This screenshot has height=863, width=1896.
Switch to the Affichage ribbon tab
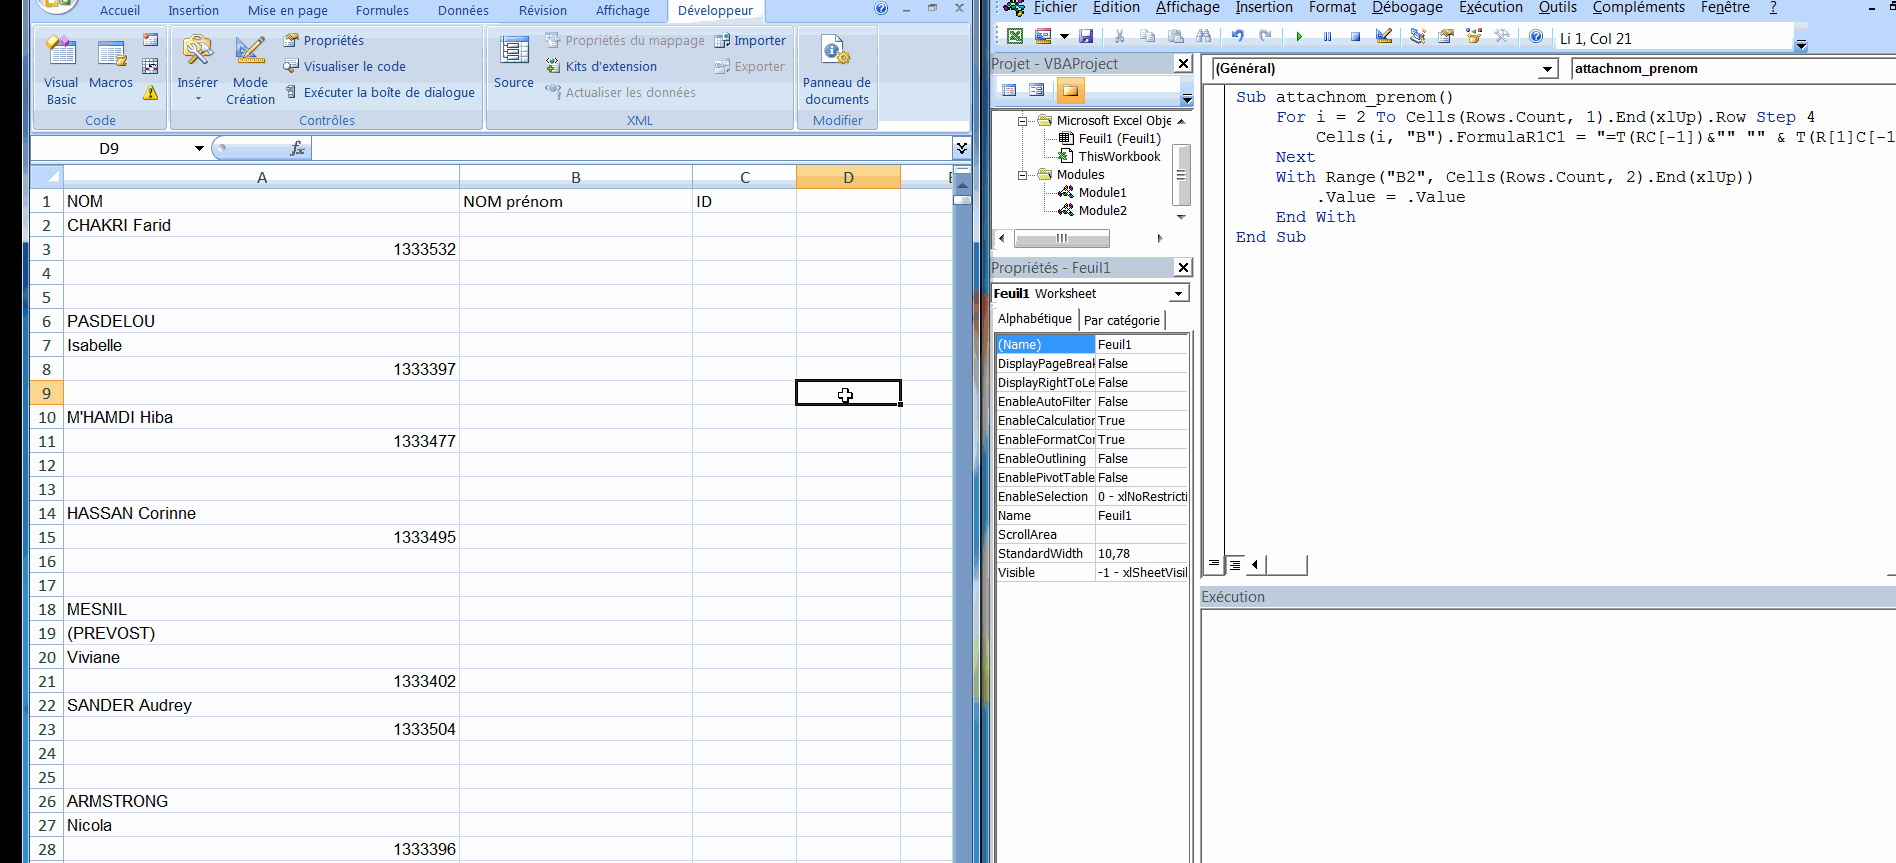click(623, 10)
